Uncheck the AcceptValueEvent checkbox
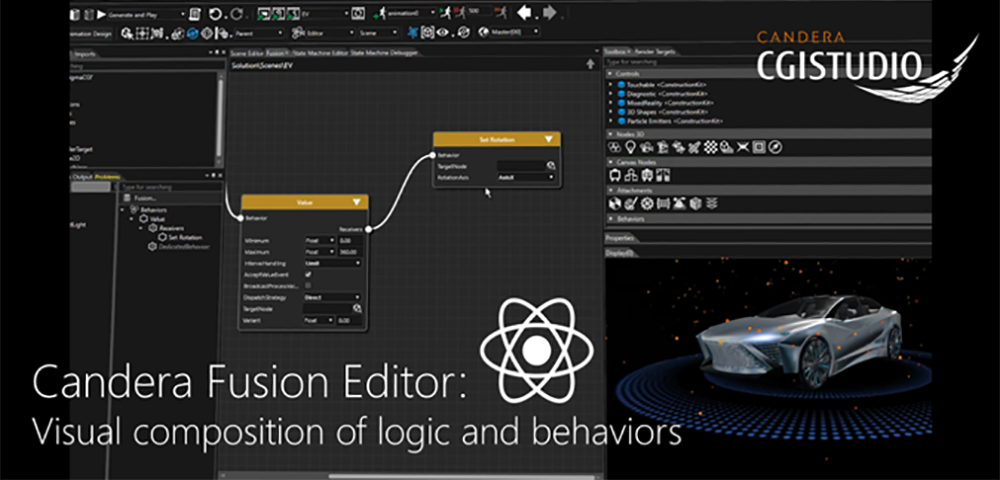The width and height of the screenshot is (1000, 480). pos(308,273)
